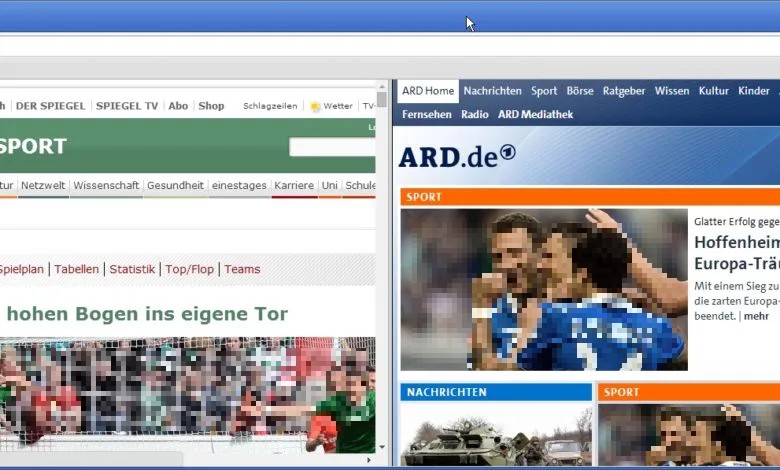Open the Hoffenheim headline article
Viewport: 780px width, 470px height.
coord(737,253)
